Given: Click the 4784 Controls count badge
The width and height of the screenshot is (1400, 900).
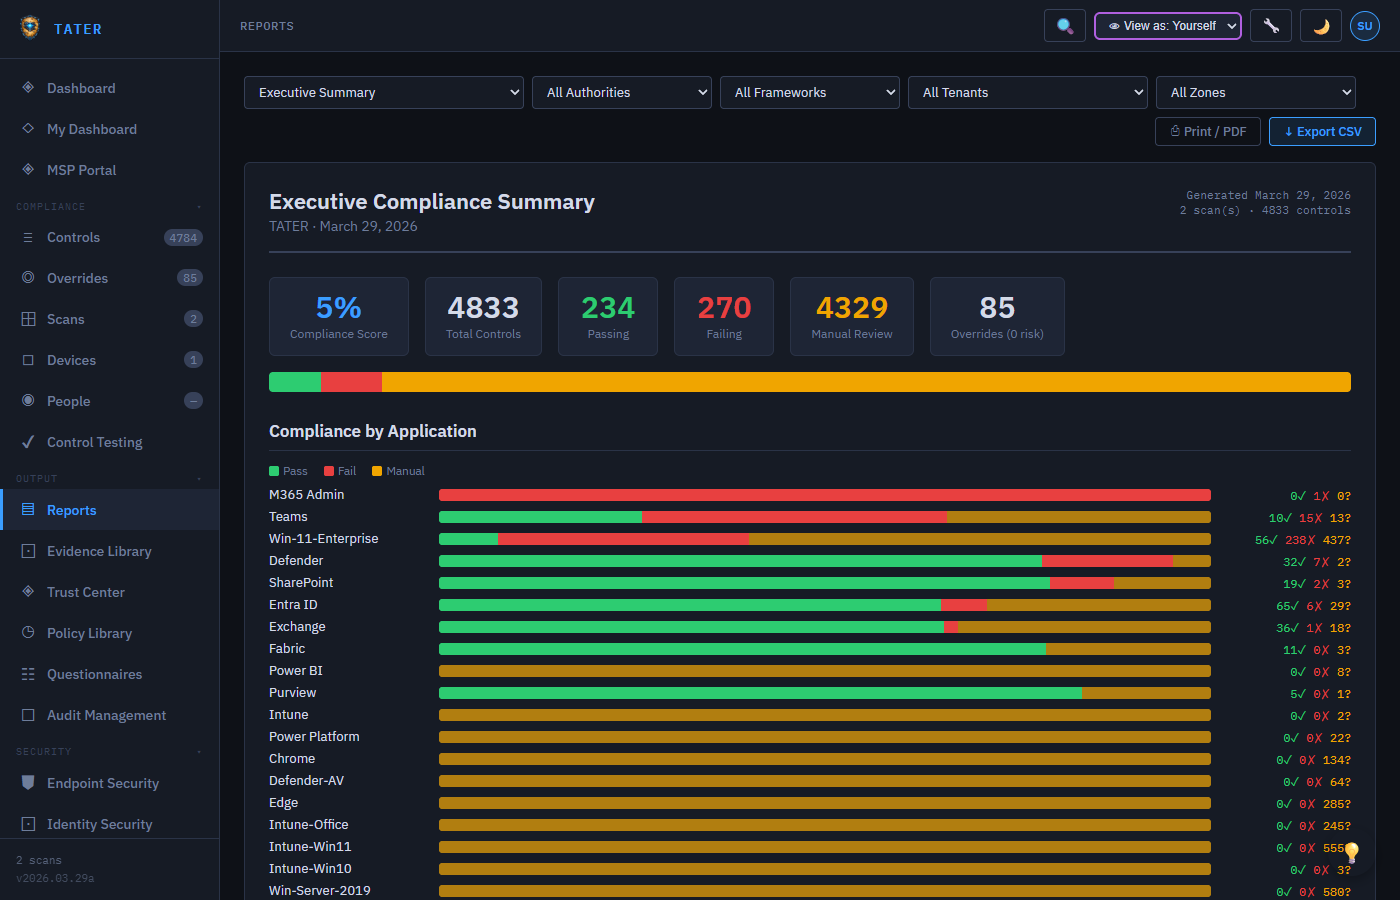Looking at the screenshot, I should [183, 238].
